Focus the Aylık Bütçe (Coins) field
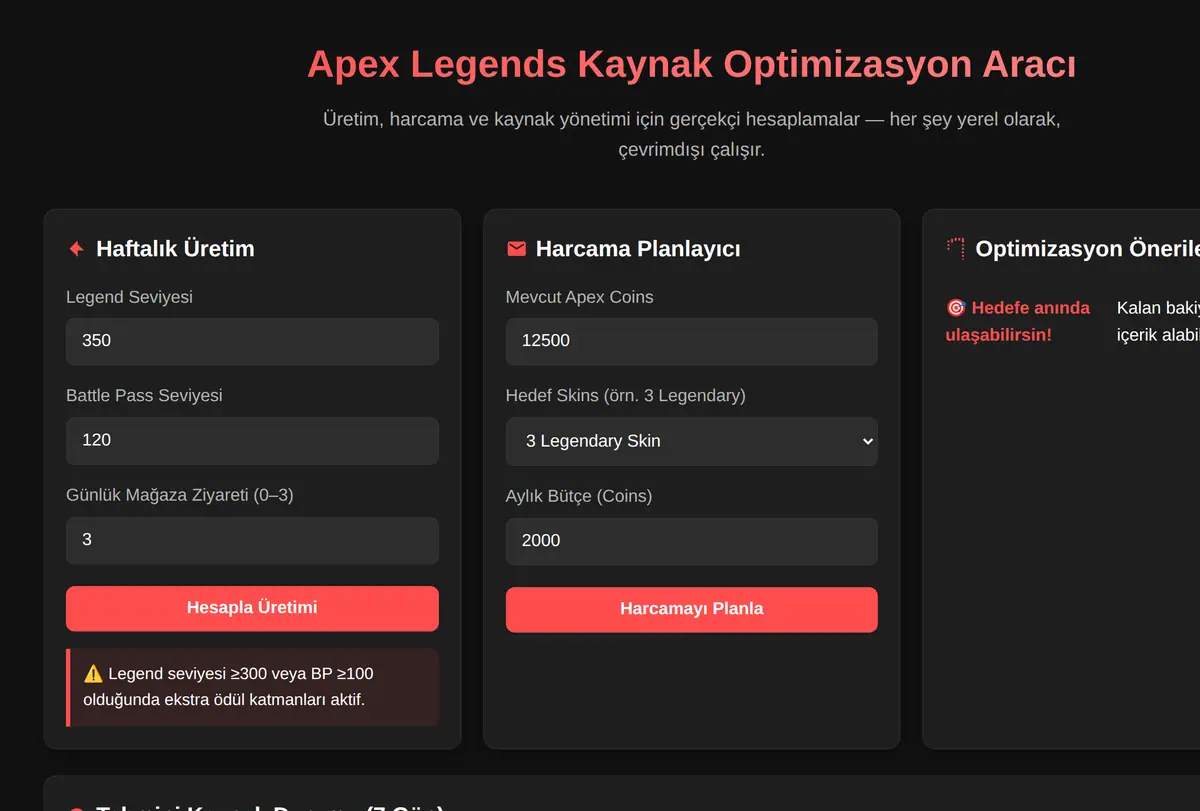 click(691, 541)
